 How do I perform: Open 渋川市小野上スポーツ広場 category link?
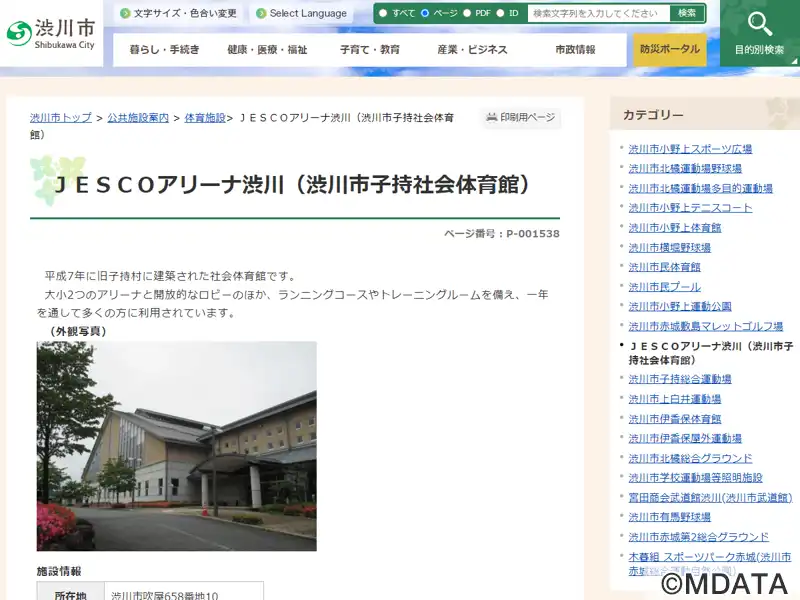pos(690,149)
